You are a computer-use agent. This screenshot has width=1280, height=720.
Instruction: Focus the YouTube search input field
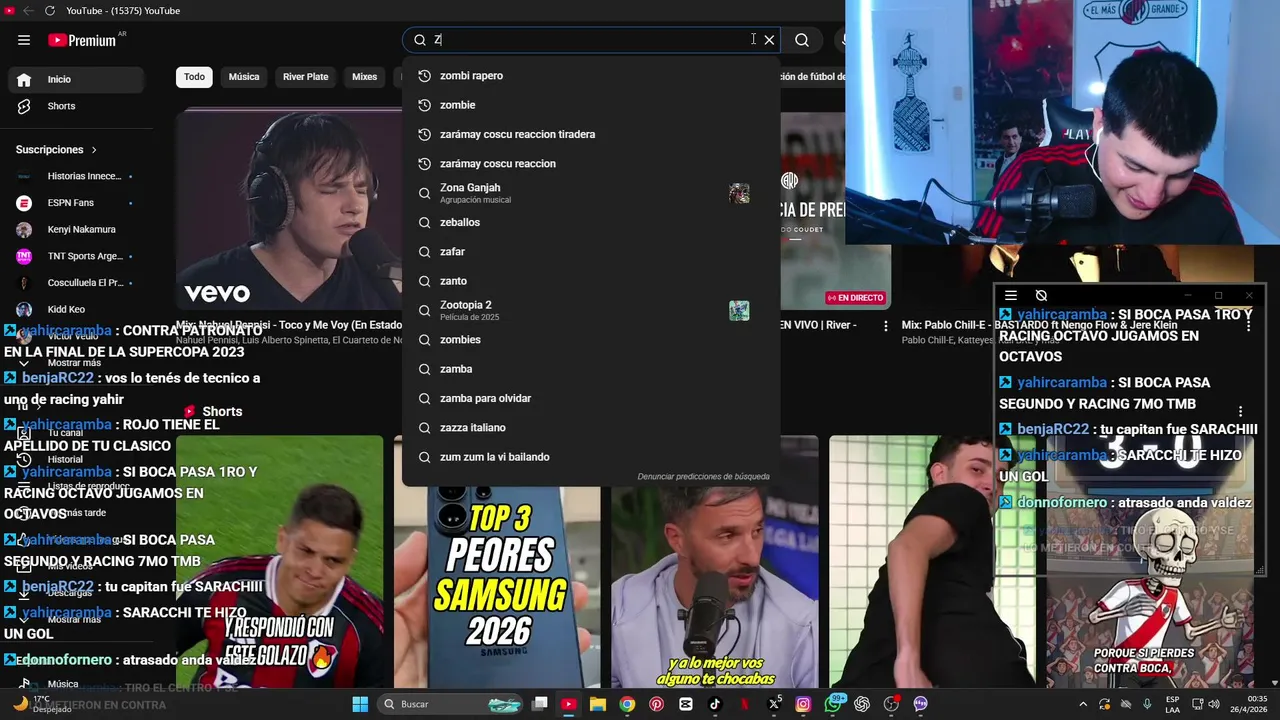tap(590, 40)
